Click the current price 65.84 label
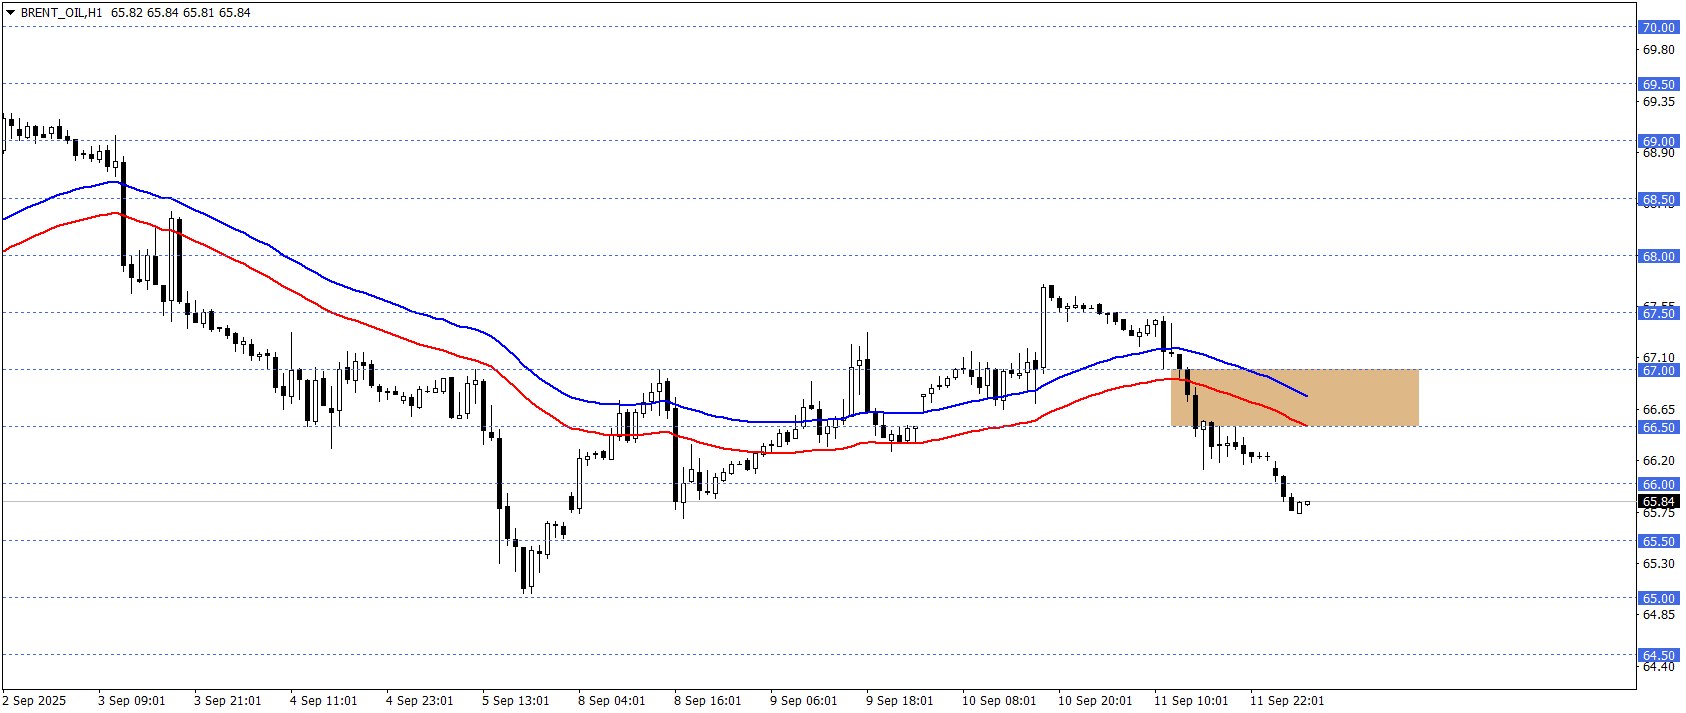1686x713 pixels. [x=1658, y=501]
